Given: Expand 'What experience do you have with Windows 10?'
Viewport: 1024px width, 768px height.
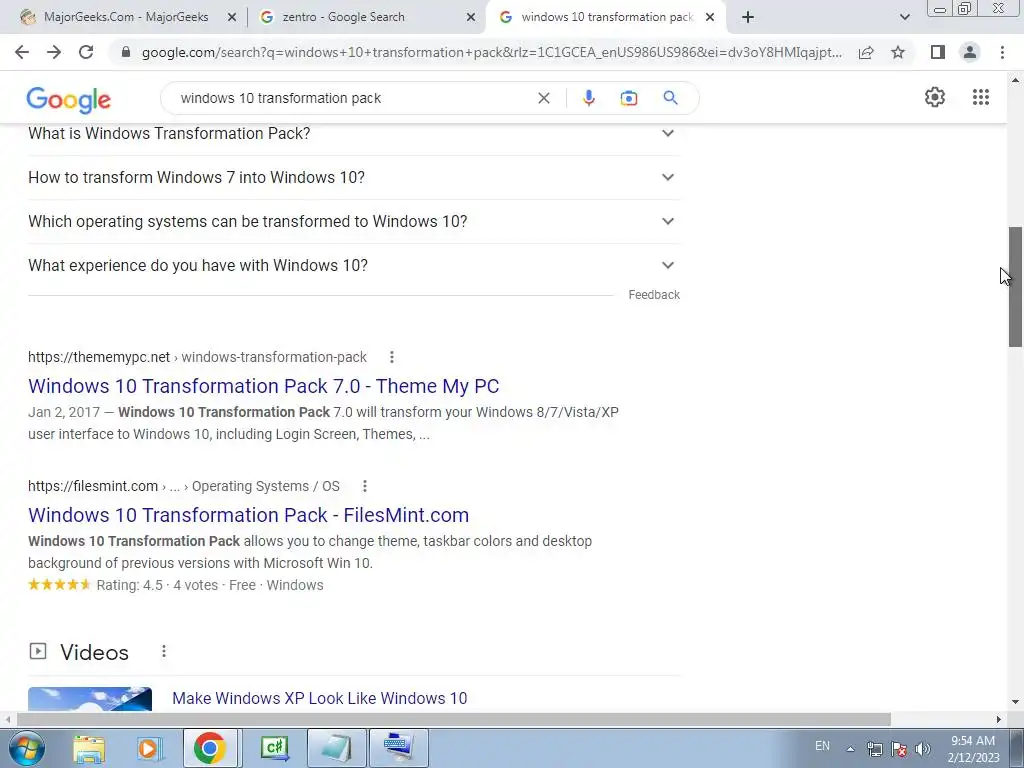Looking at the screenshot, I should coord(354,265).
